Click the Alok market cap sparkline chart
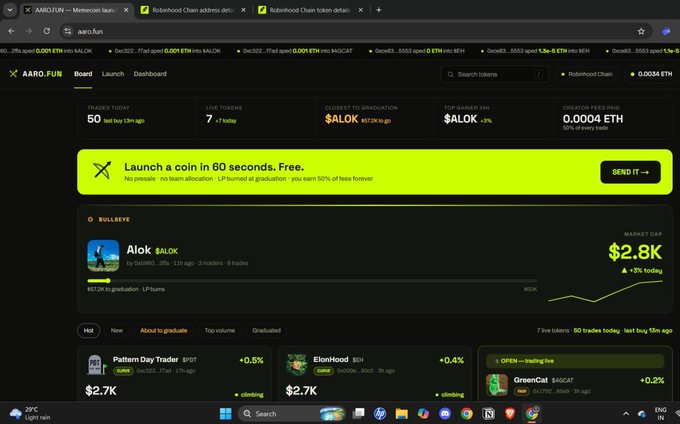The height and width of the screenshot is (424, 680). (x=605, y=291)
